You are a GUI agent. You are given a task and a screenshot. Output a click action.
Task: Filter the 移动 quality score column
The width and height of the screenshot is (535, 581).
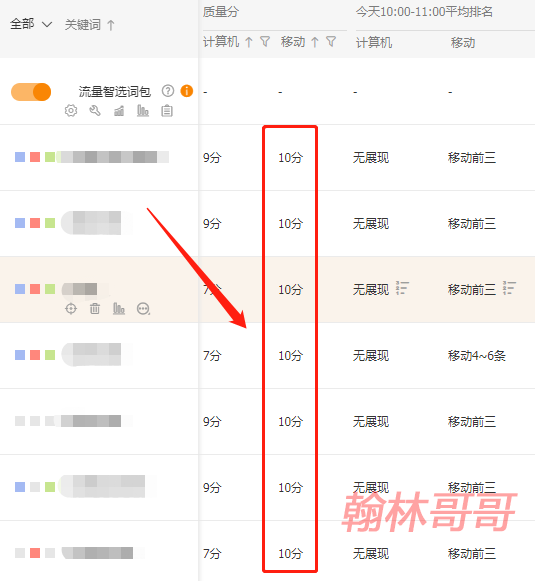pos(331,42)
